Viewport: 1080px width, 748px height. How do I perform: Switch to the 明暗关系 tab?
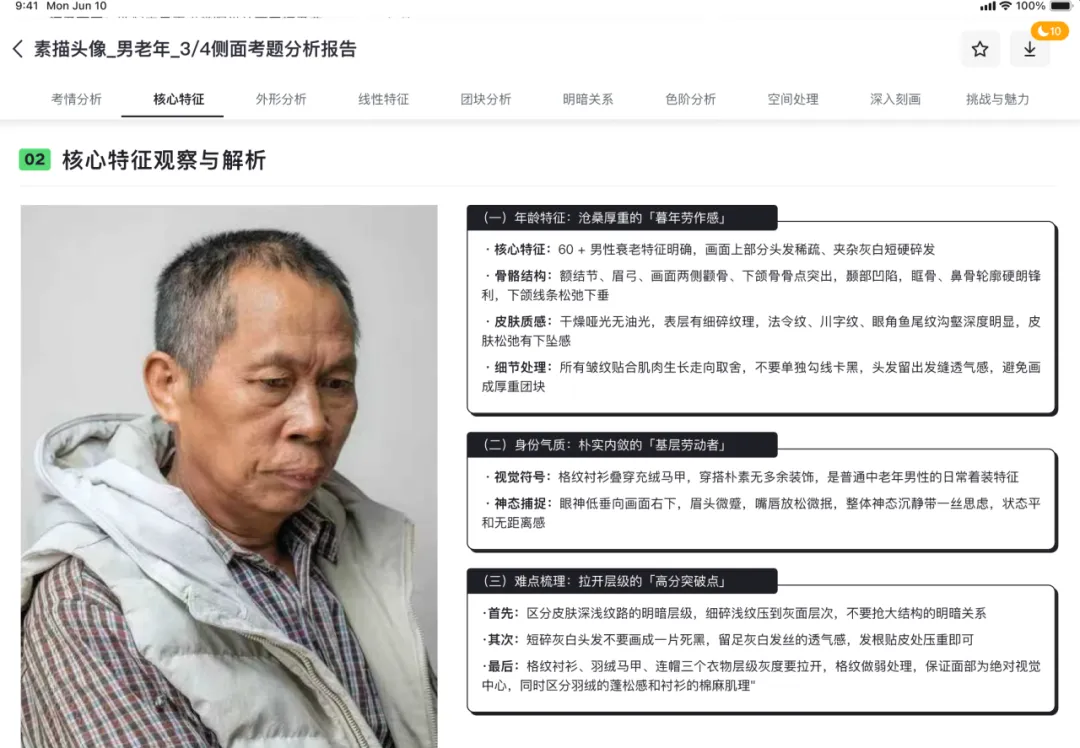(588, 99)
